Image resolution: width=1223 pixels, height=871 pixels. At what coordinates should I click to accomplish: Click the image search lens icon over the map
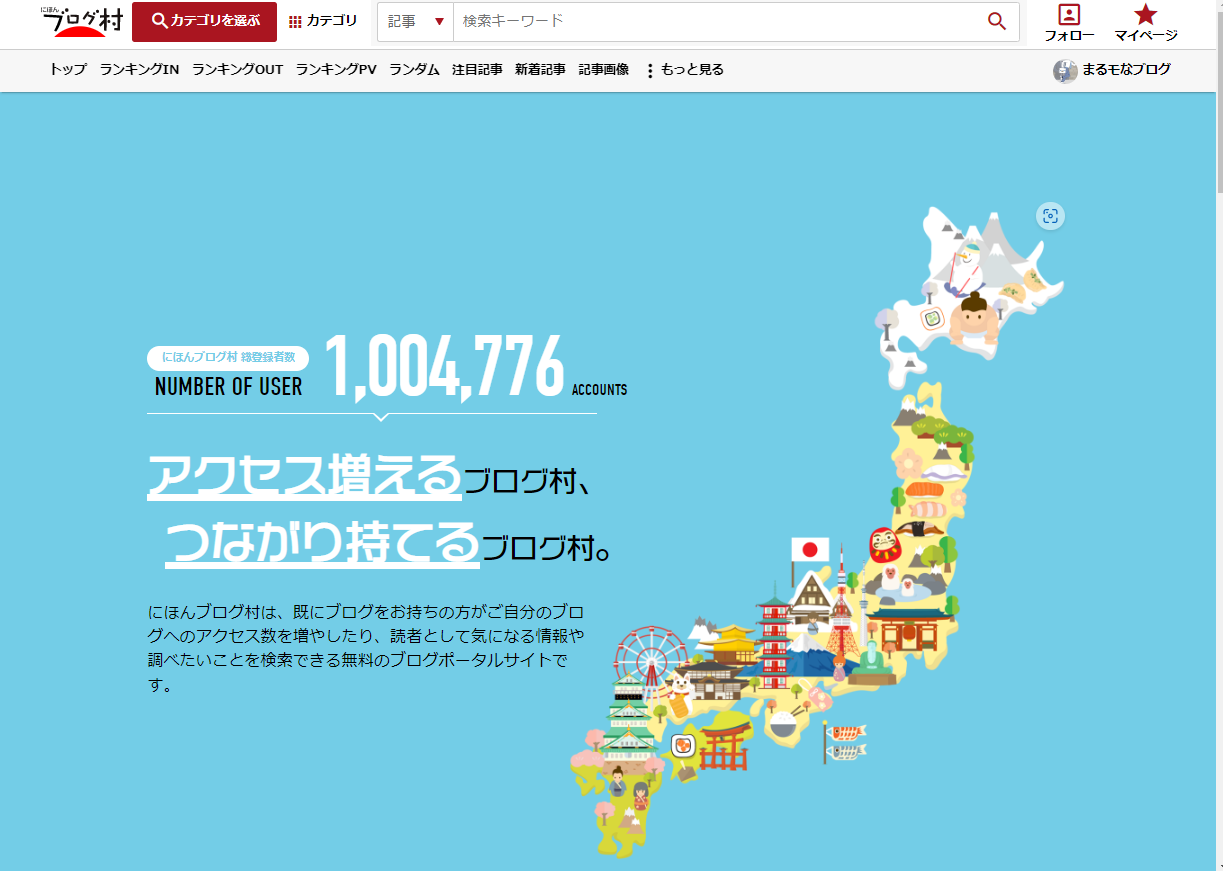click(x=1050, y=216)
